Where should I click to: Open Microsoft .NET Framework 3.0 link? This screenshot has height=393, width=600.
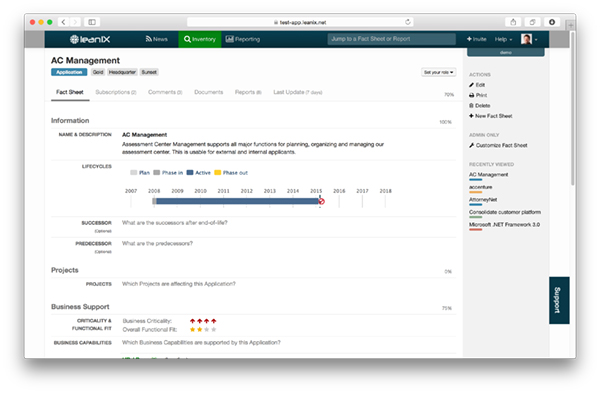pyautogui.click(x=505, y=225)
